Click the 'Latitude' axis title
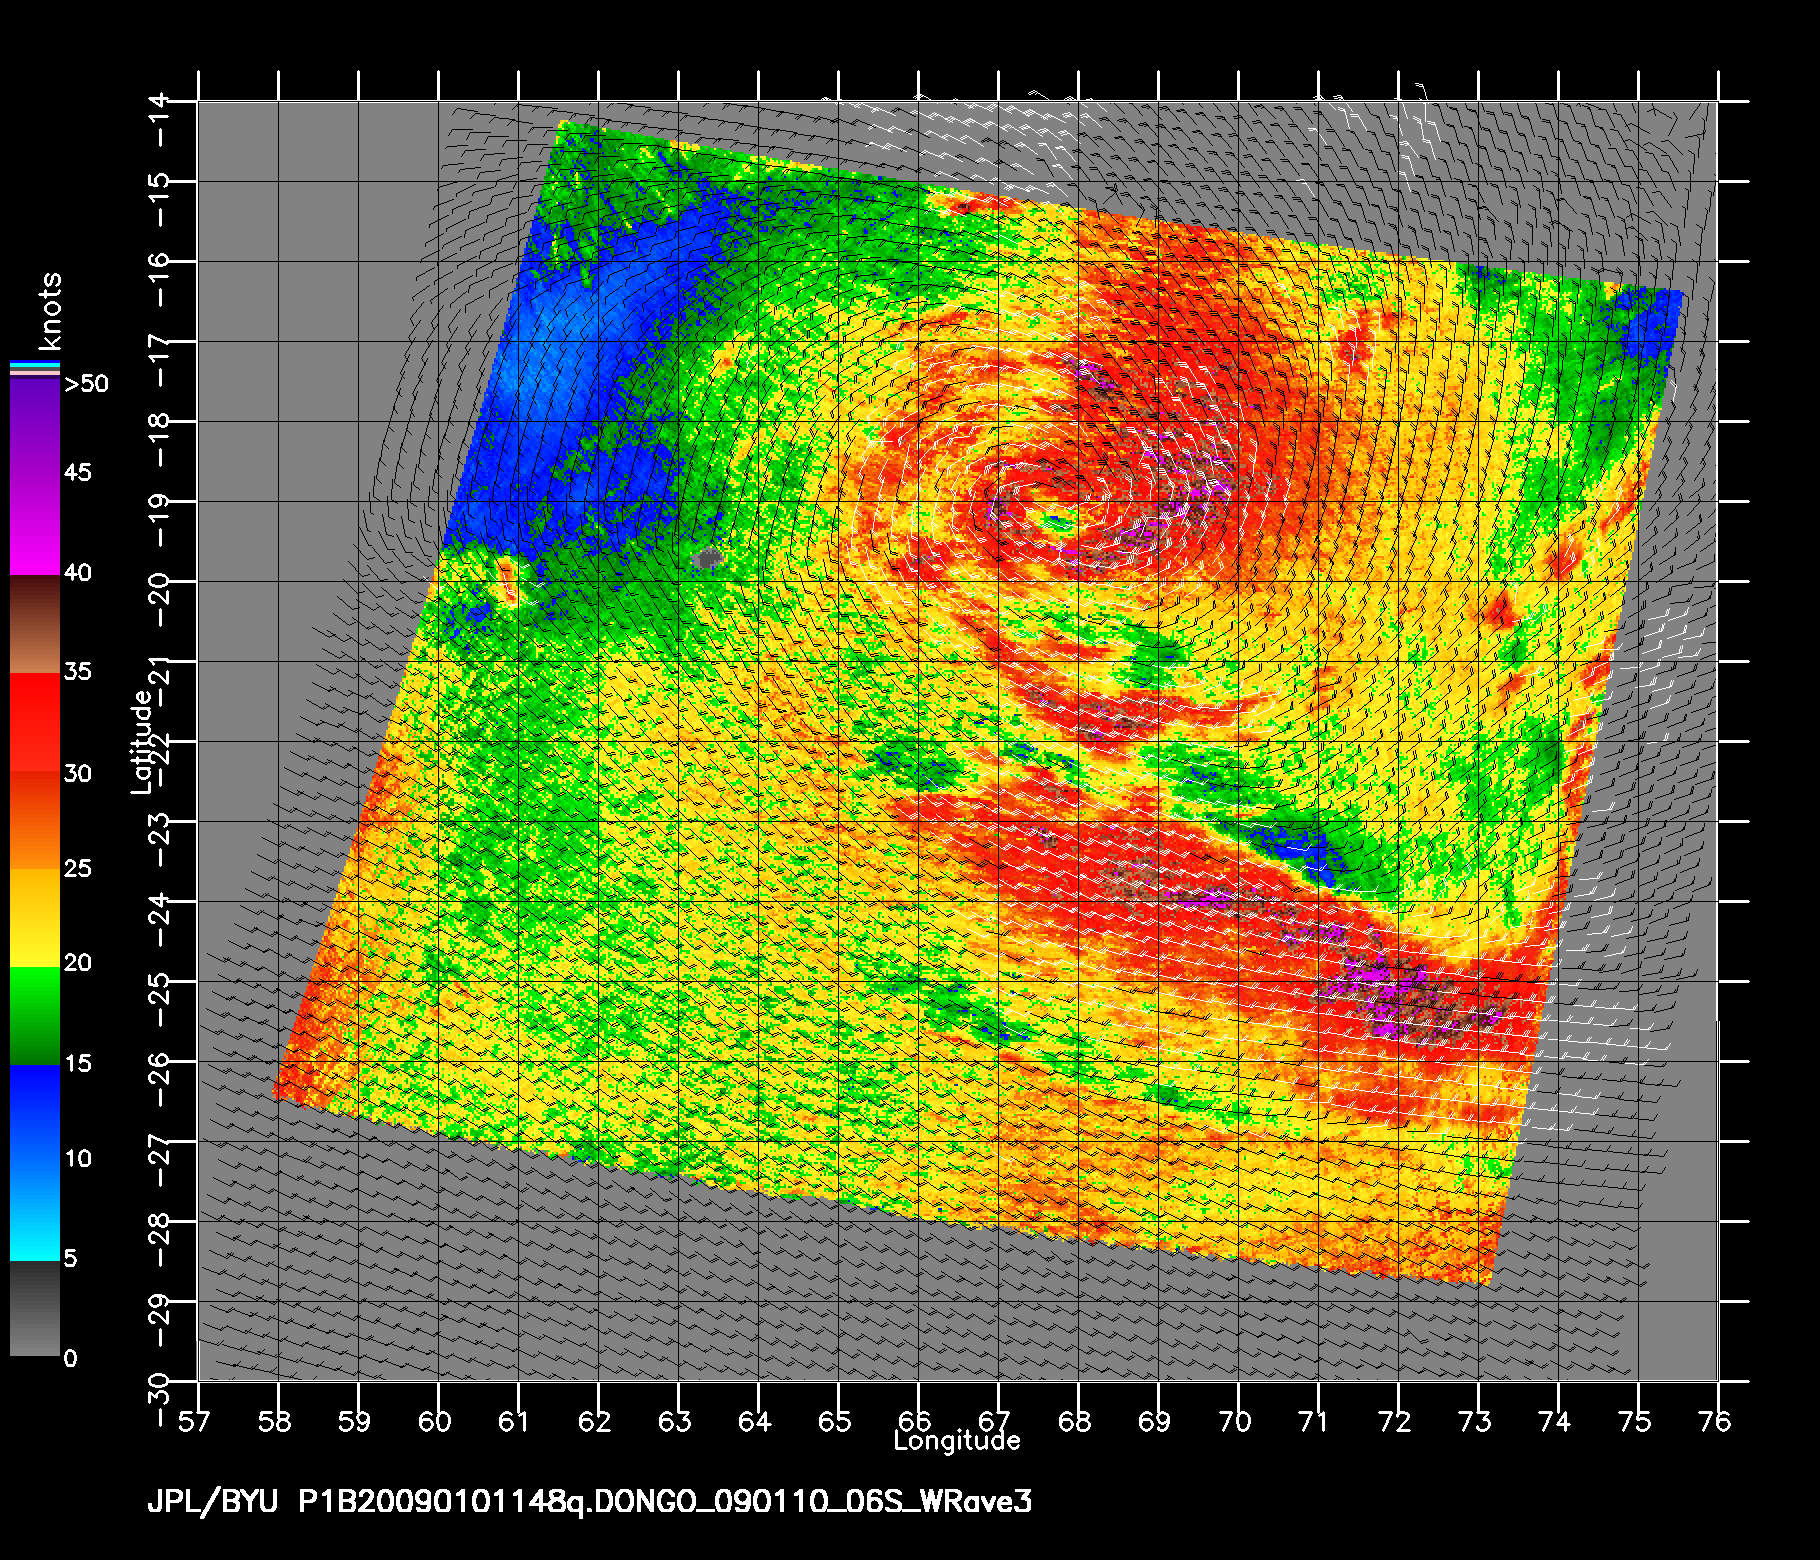 pyautogui.click(x=142, y=742)
